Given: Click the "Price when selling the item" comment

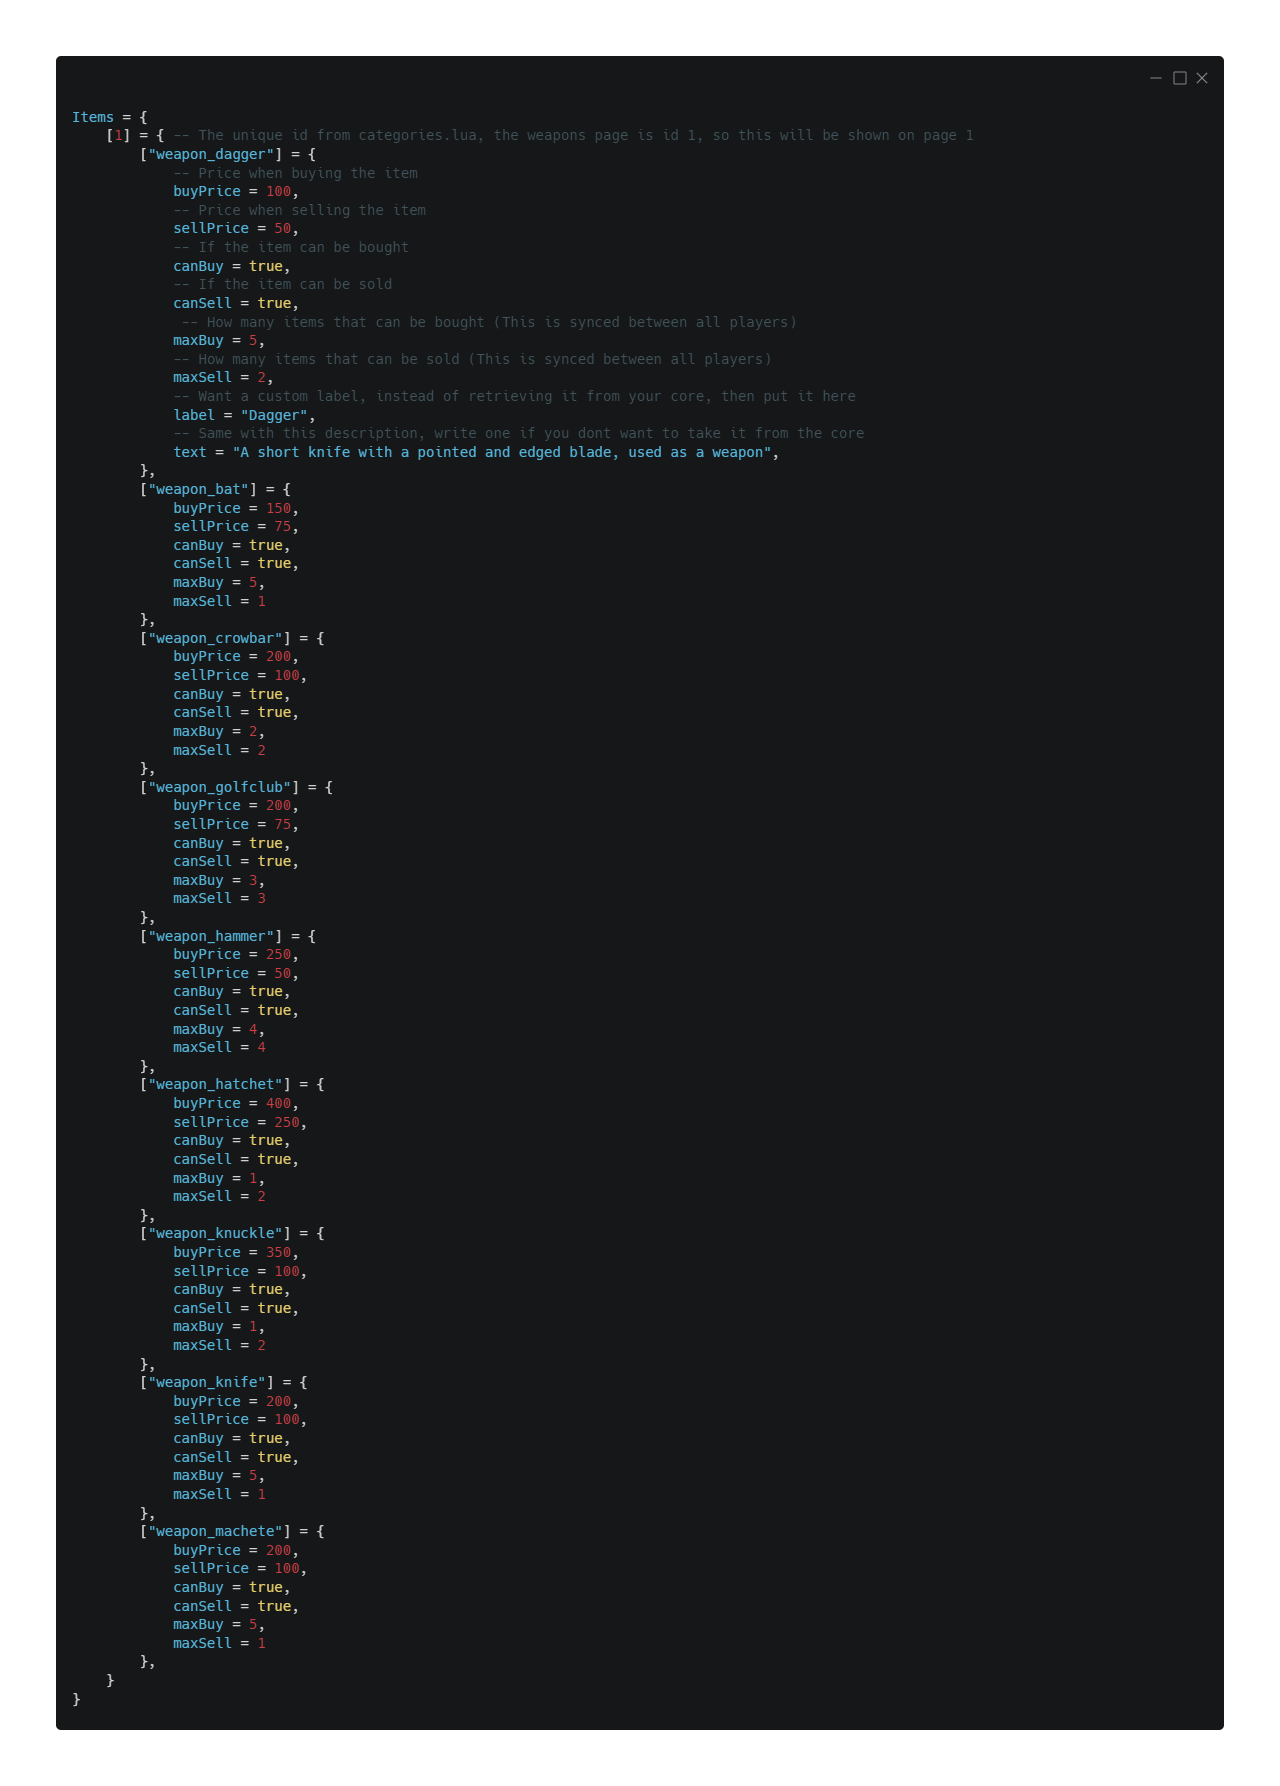Looking at the screenshot, I should coord(300,210).
